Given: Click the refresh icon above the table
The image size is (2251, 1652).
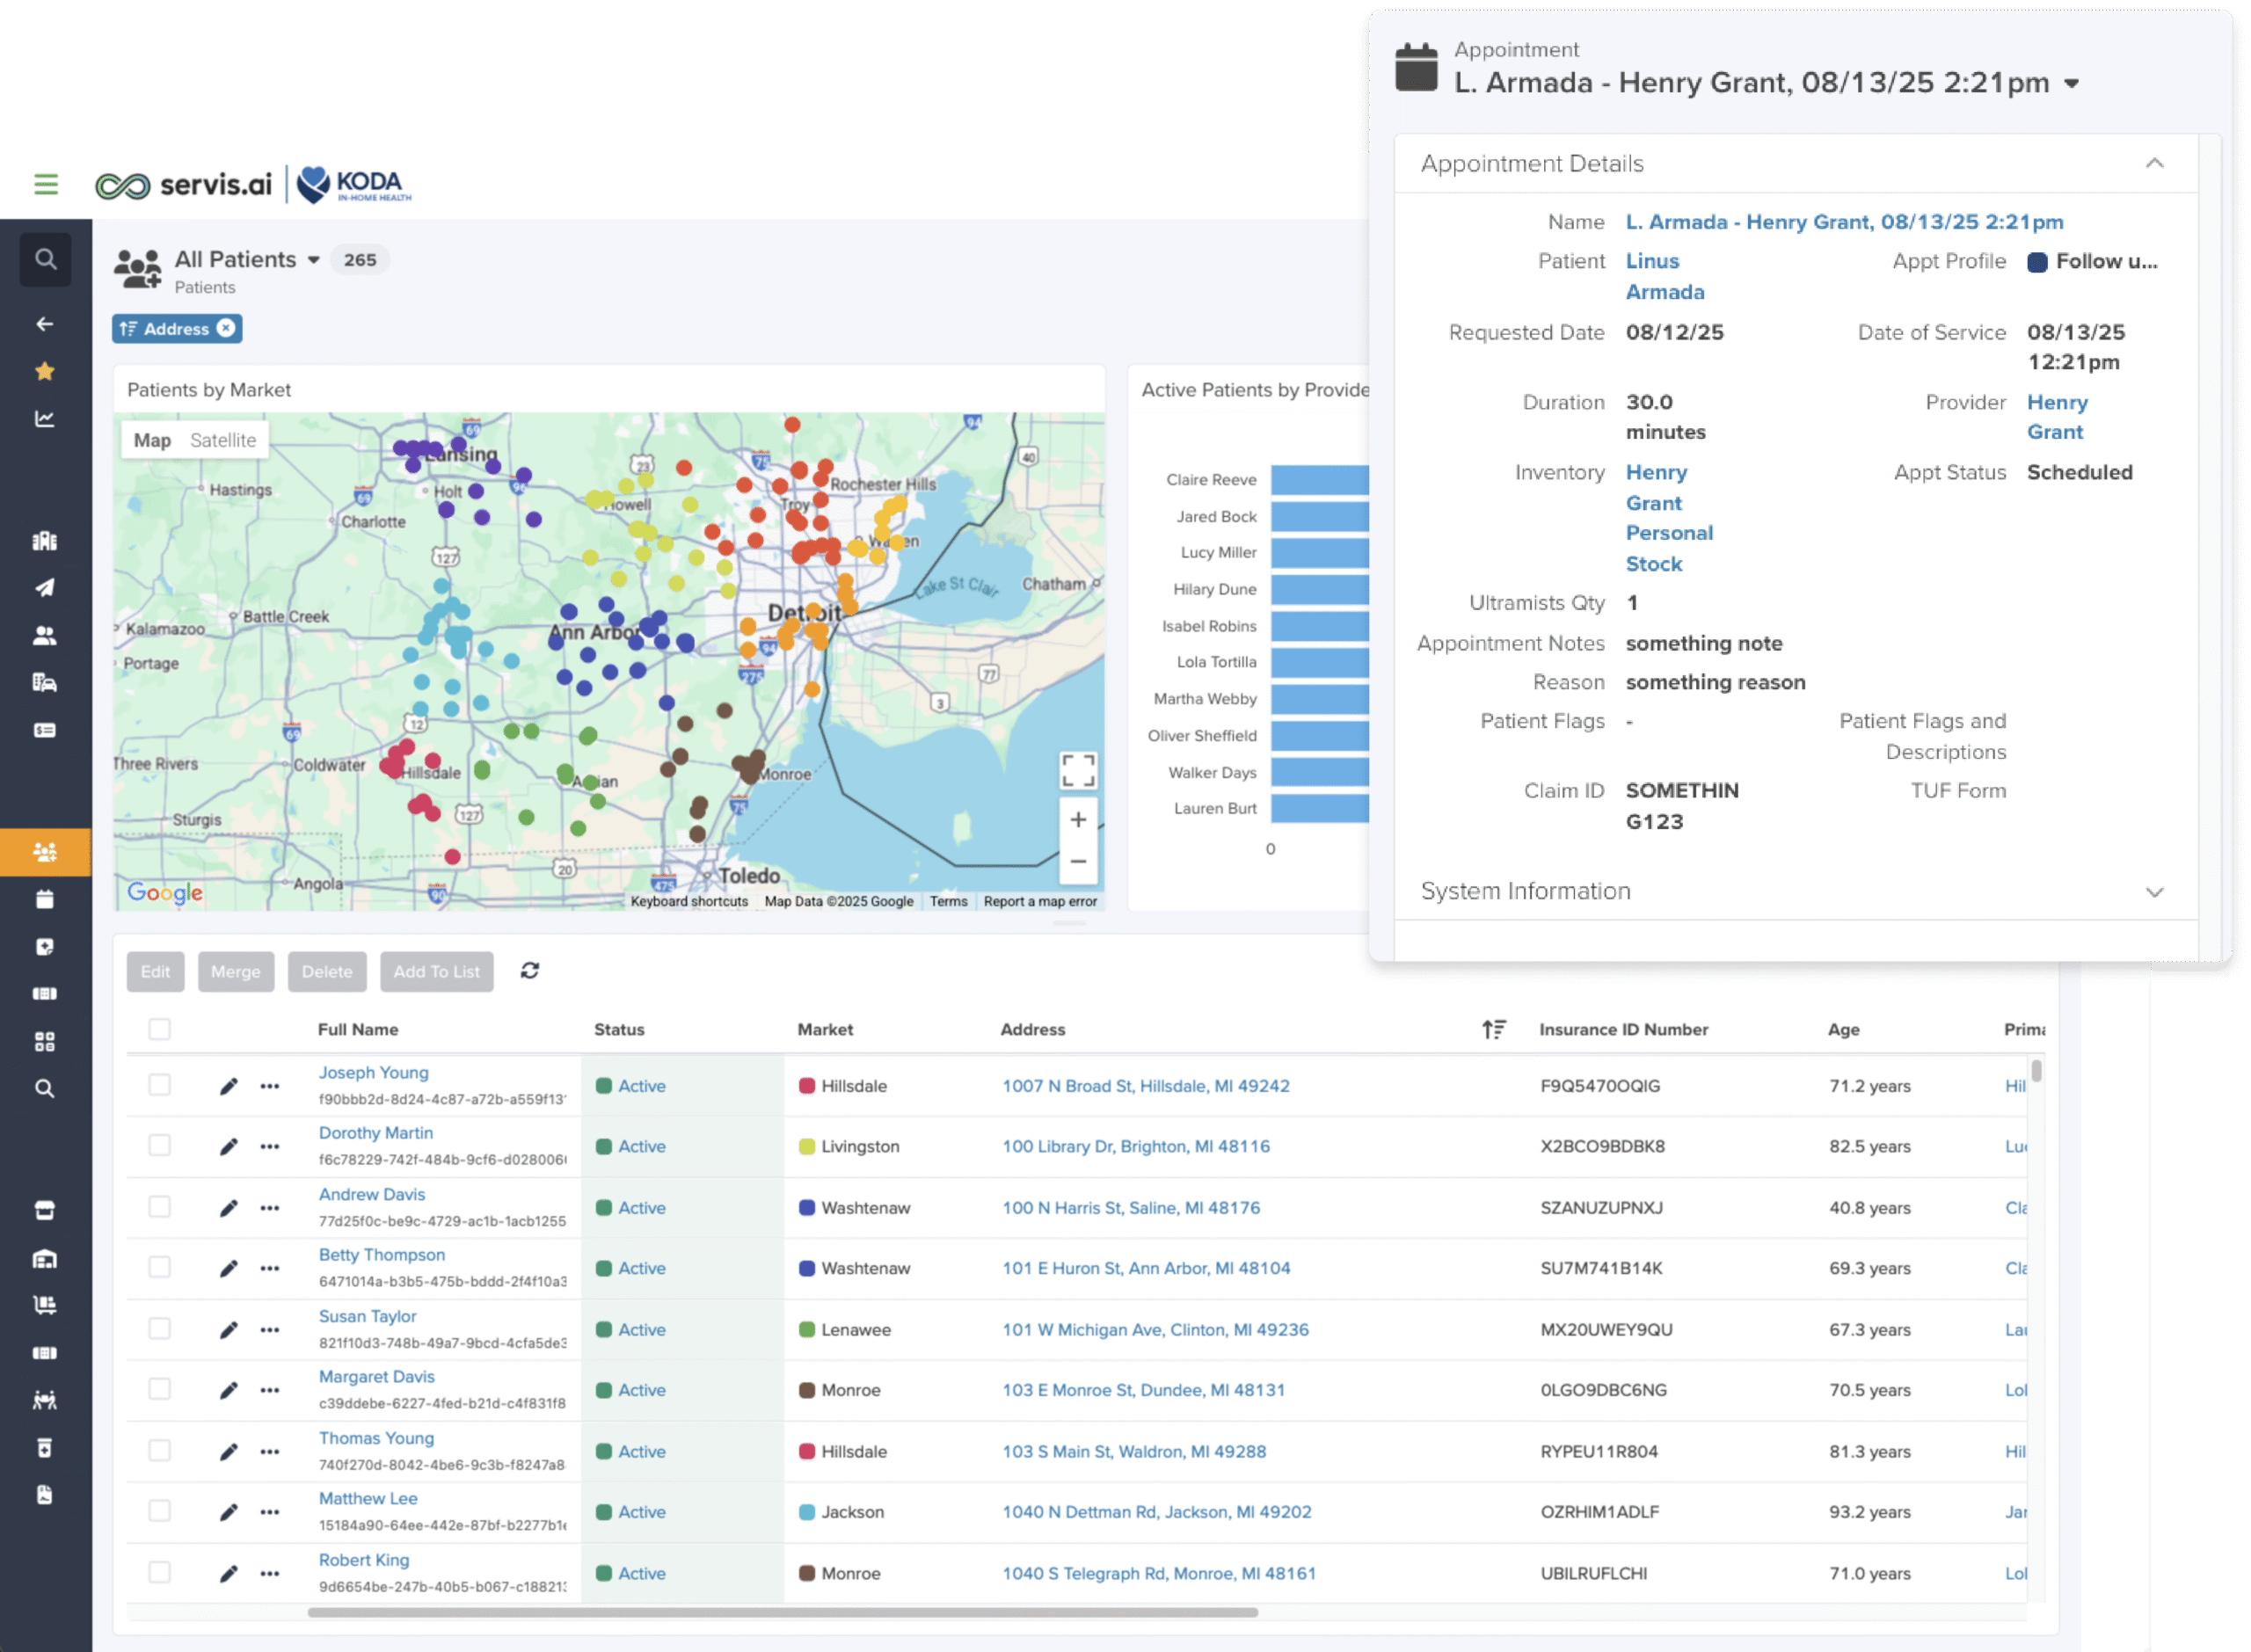Looking at the screenshot, I should pyautogui.click(x=530, y=971).
